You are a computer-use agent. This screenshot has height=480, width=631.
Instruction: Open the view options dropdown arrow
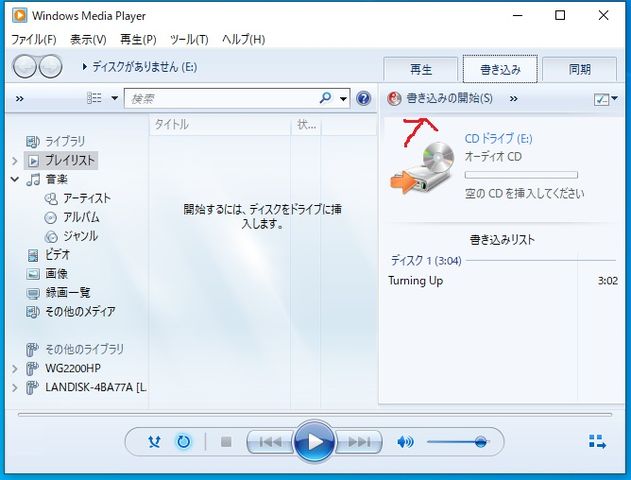point(114,98)
